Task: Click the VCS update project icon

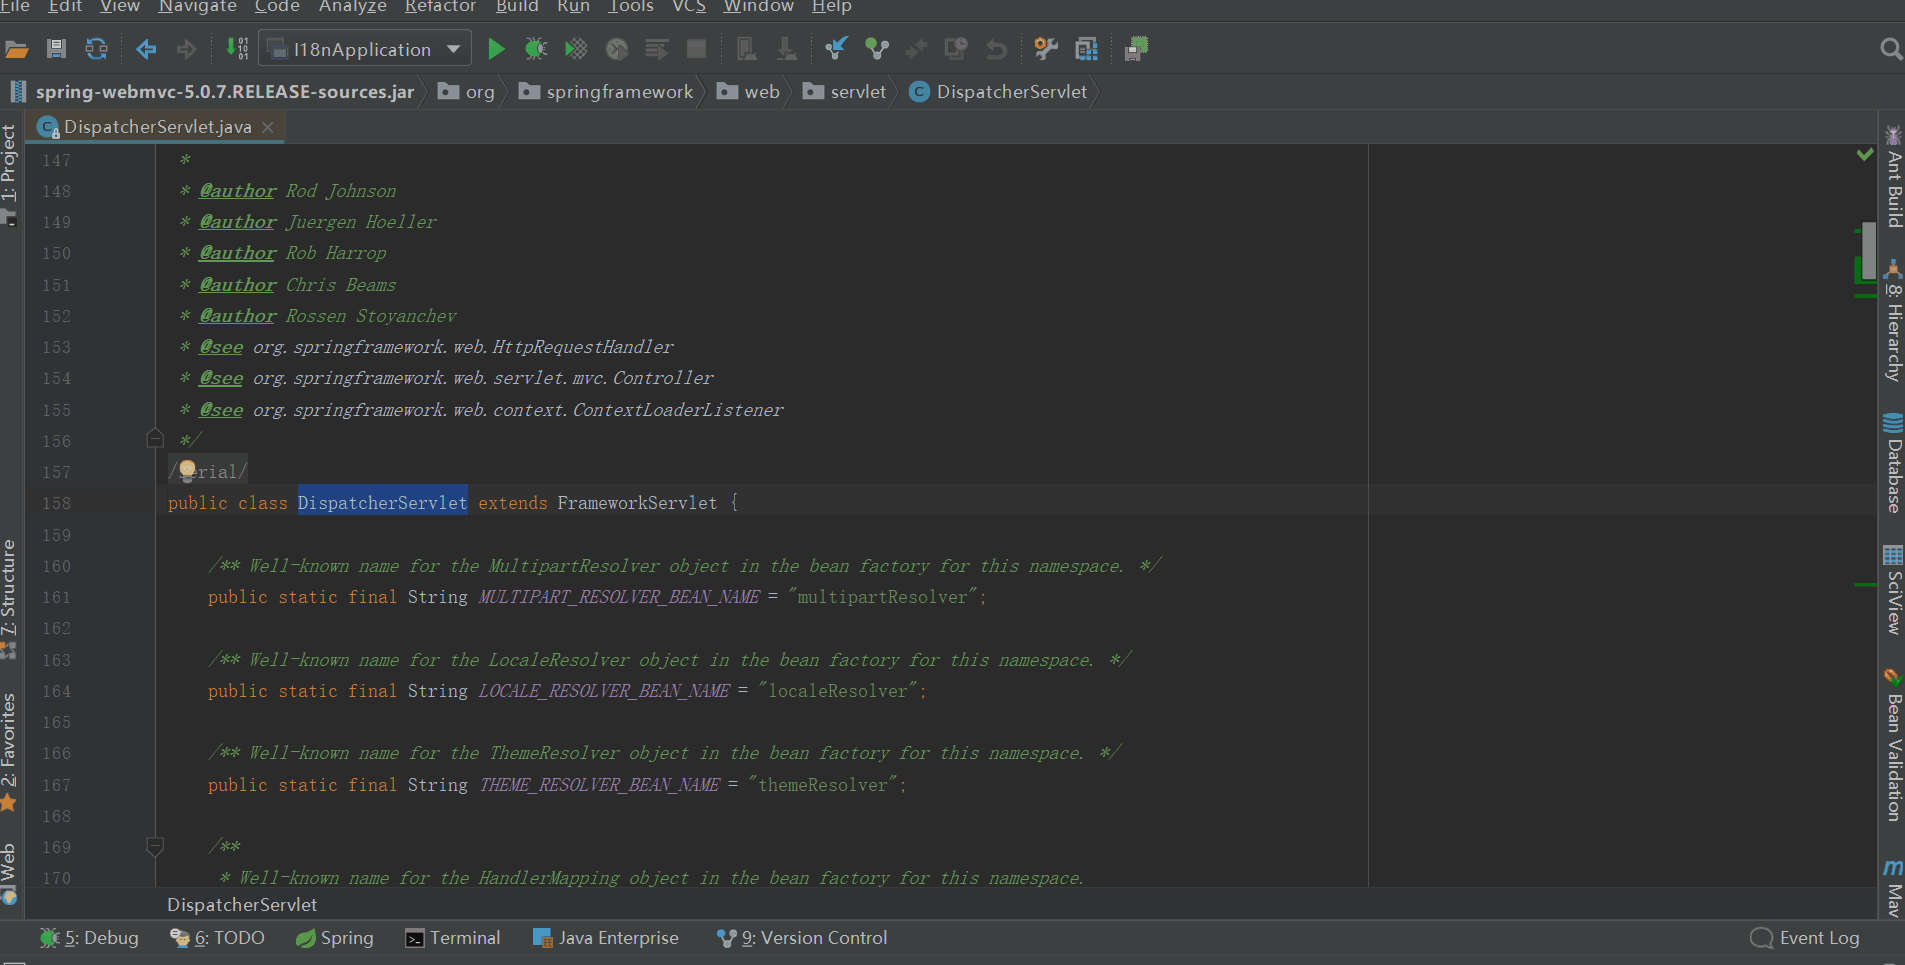Action: pyautogui.click(x=836, y=49)
